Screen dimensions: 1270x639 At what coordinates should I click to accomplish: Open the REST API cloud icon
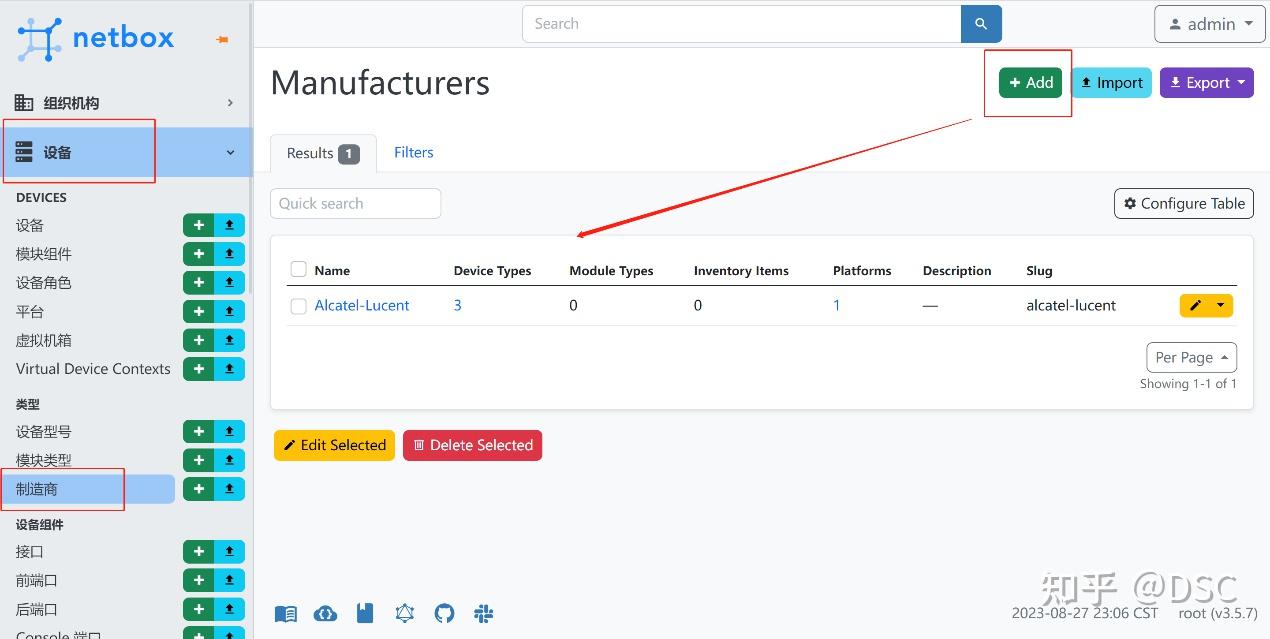click(x=325, y=614)
